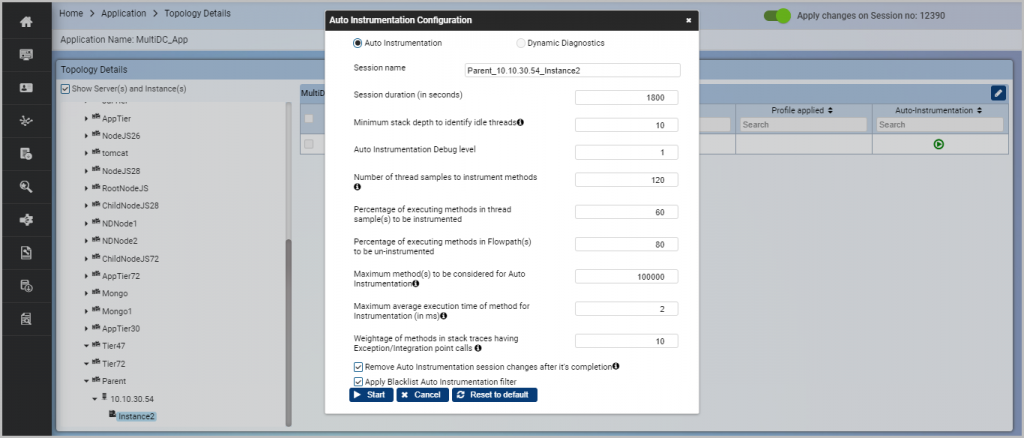This screenshot has width=1024, height=438.
Task: Click Reset to default button
Action: (x=494, y=395)
